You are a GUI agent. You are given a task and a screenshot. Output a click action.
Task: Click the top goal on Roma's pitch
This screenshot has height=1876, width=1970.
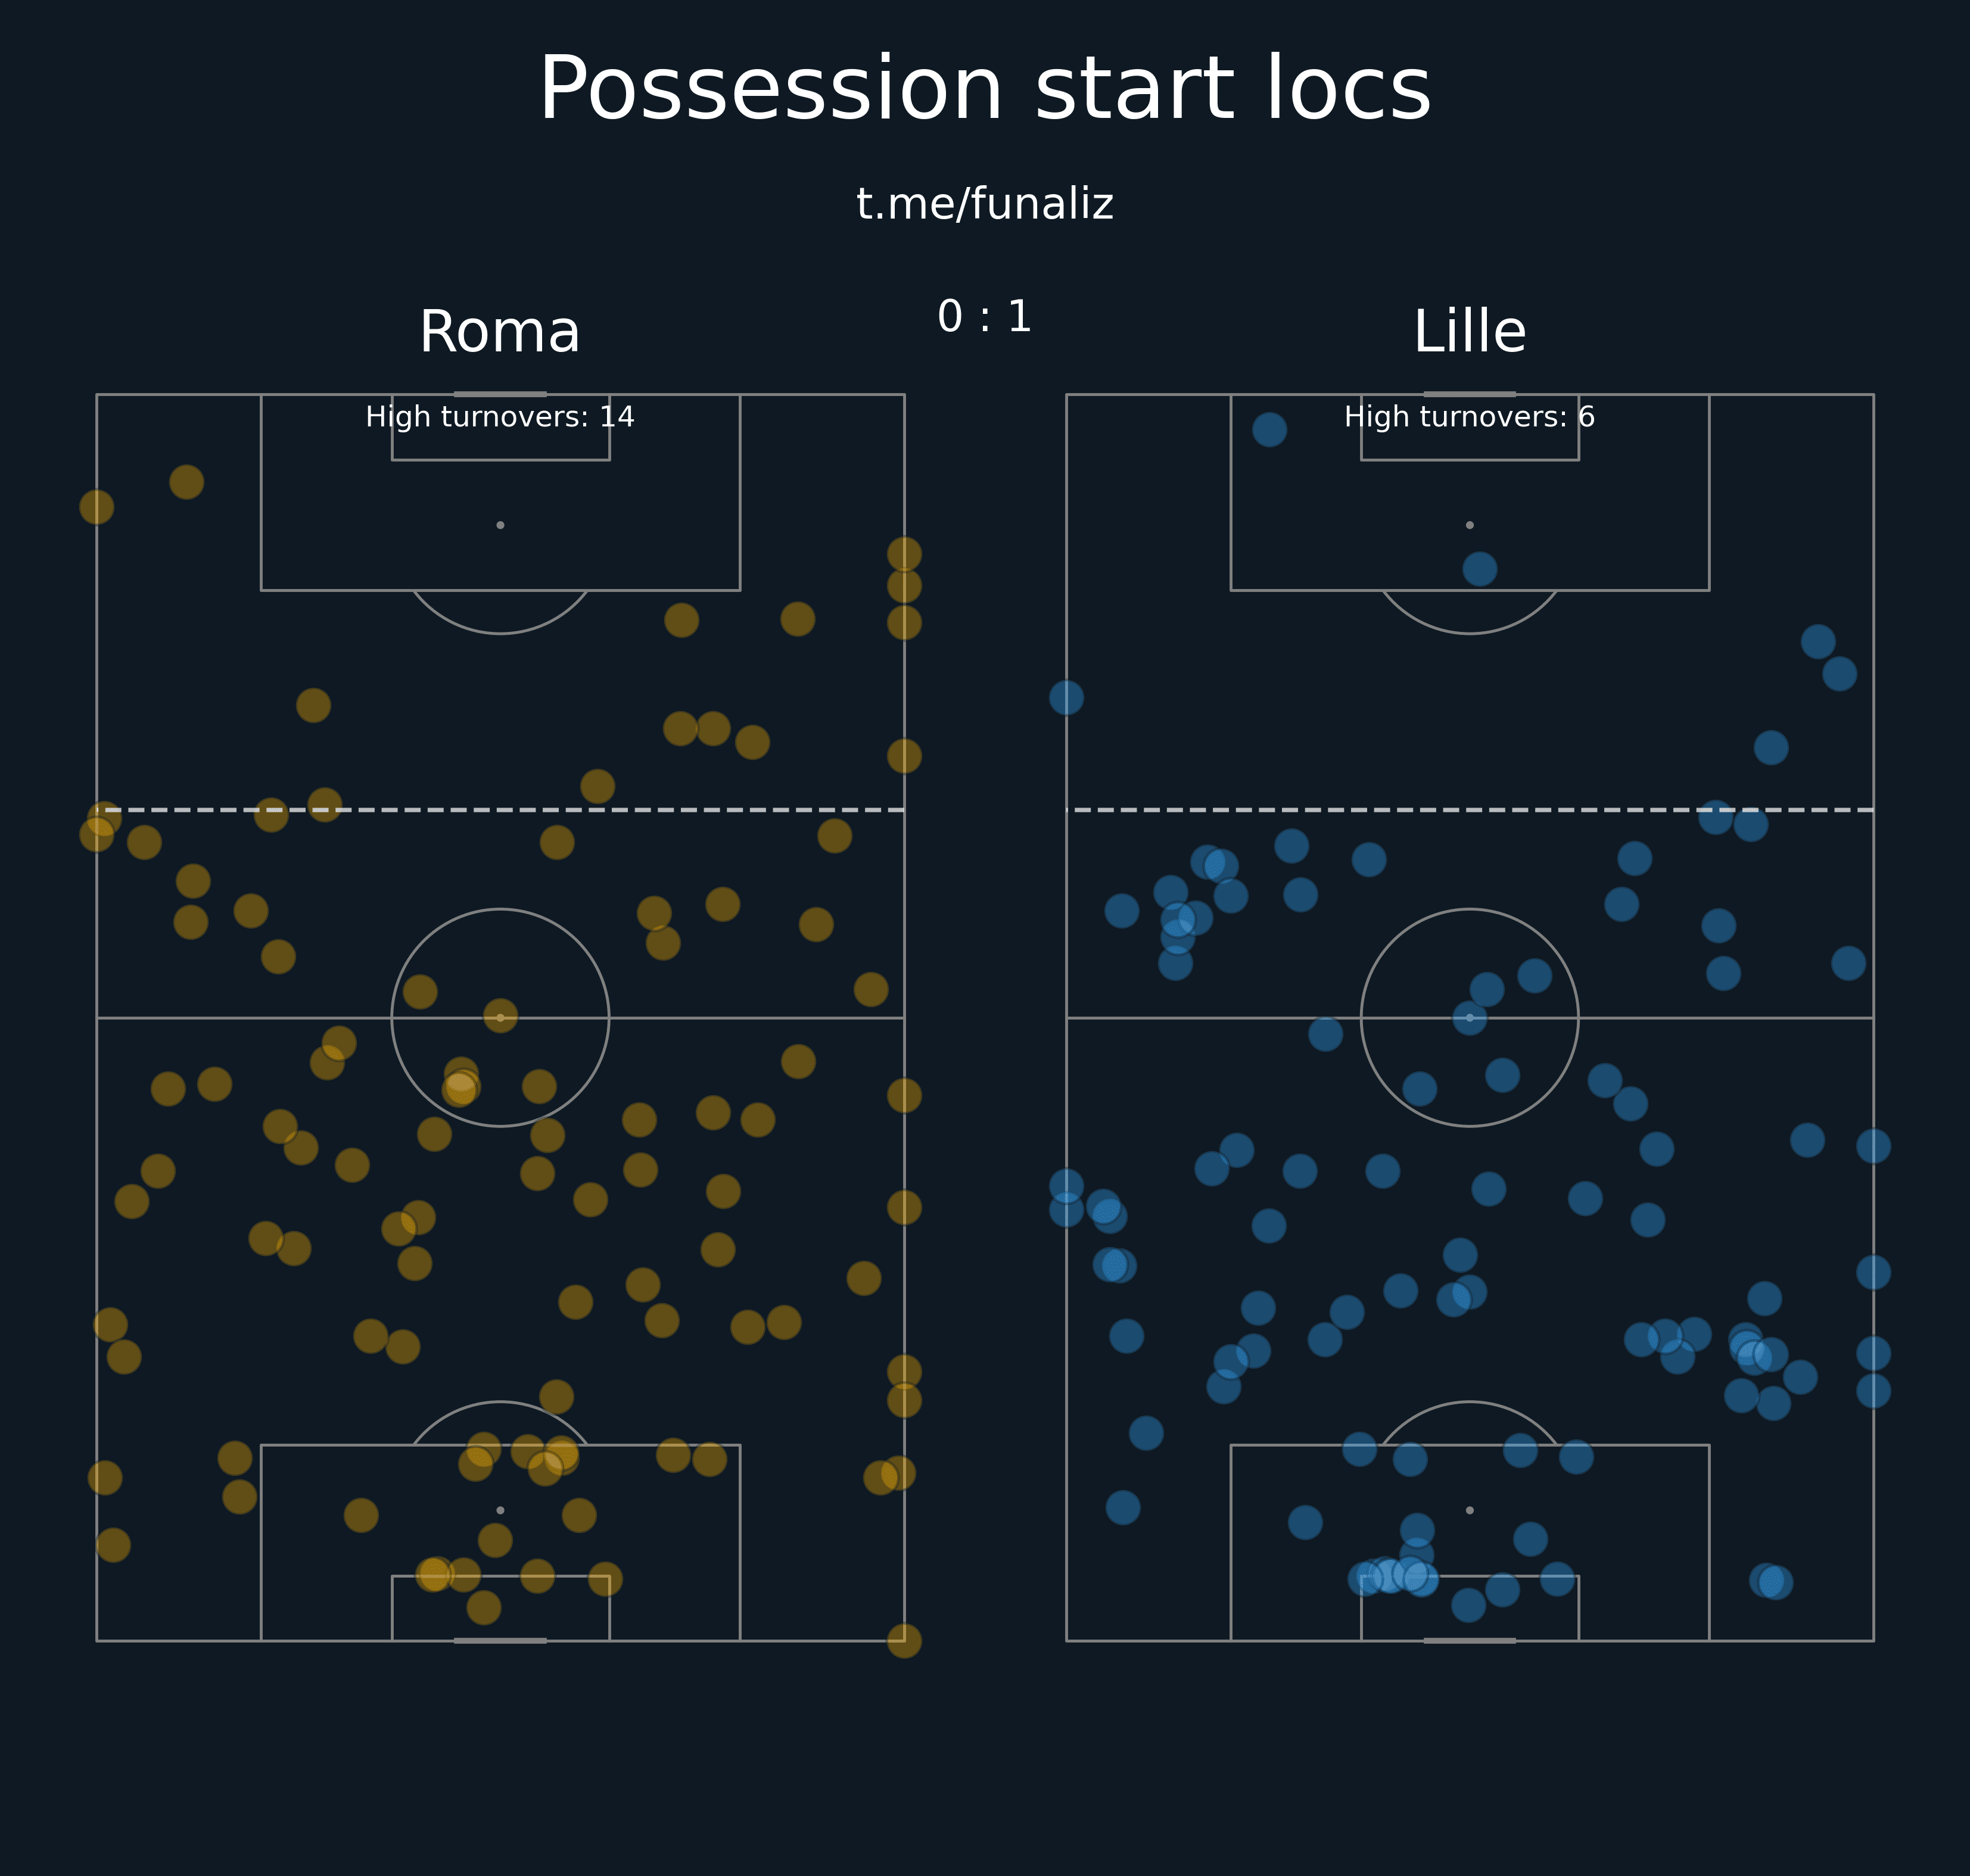[500, 394]
